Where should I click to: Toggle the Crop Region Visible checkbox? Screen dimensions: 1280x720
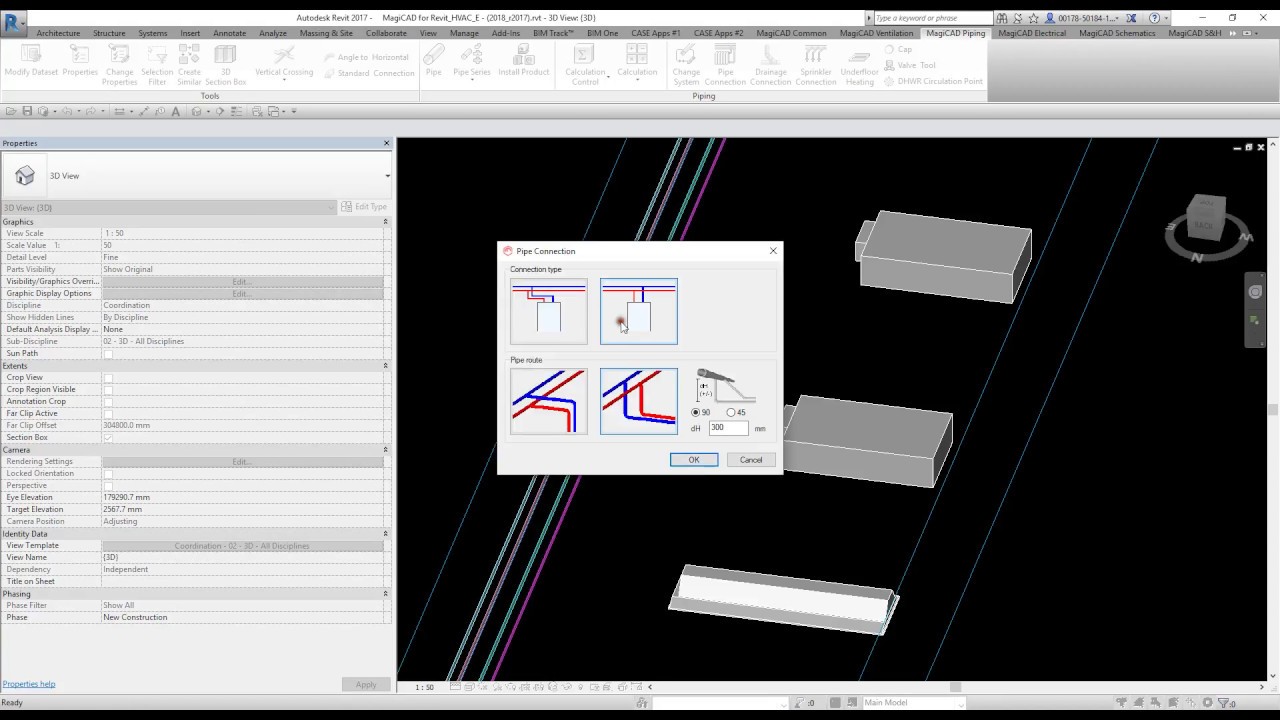click(x=108, y=390)
